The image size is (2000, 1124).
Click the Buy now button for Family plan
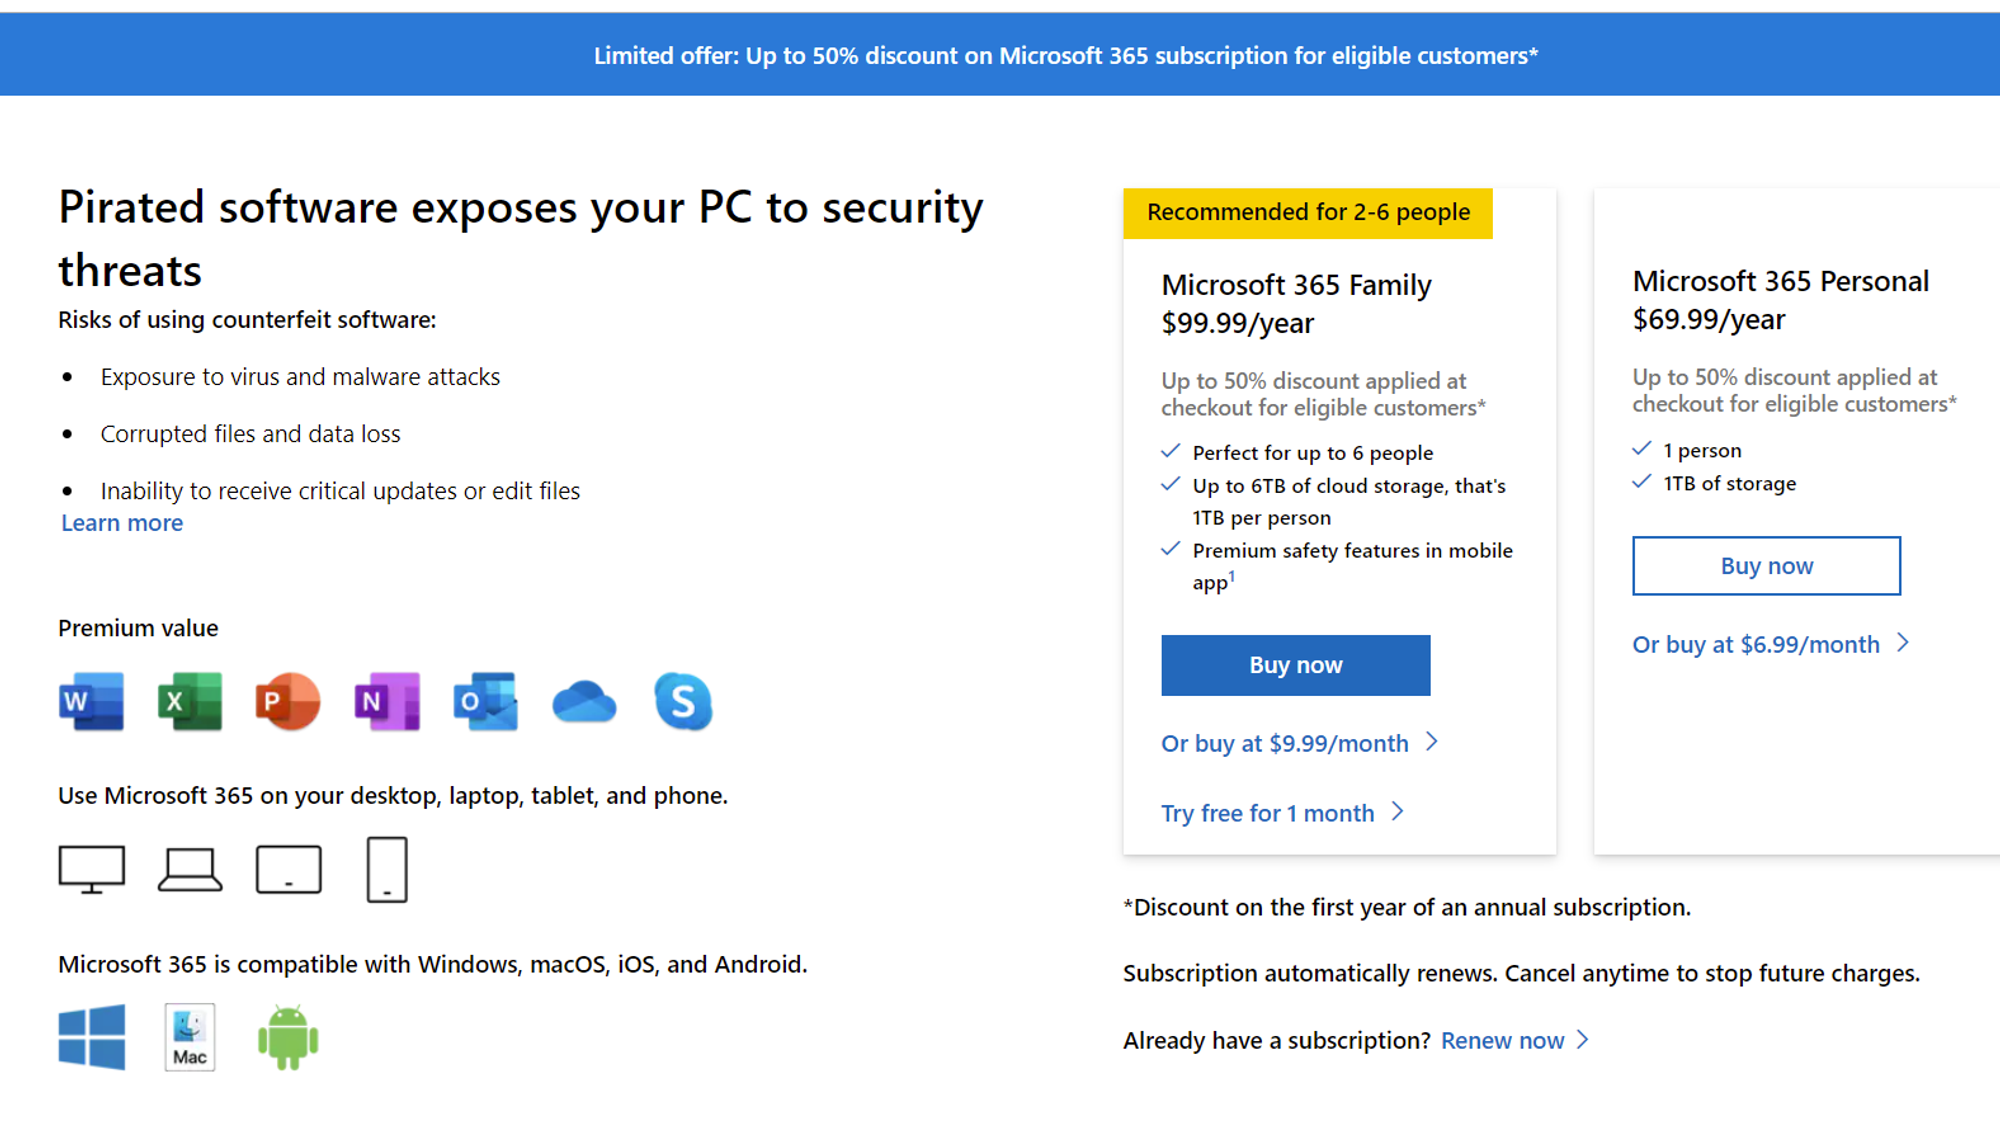tap(1295, 665)
